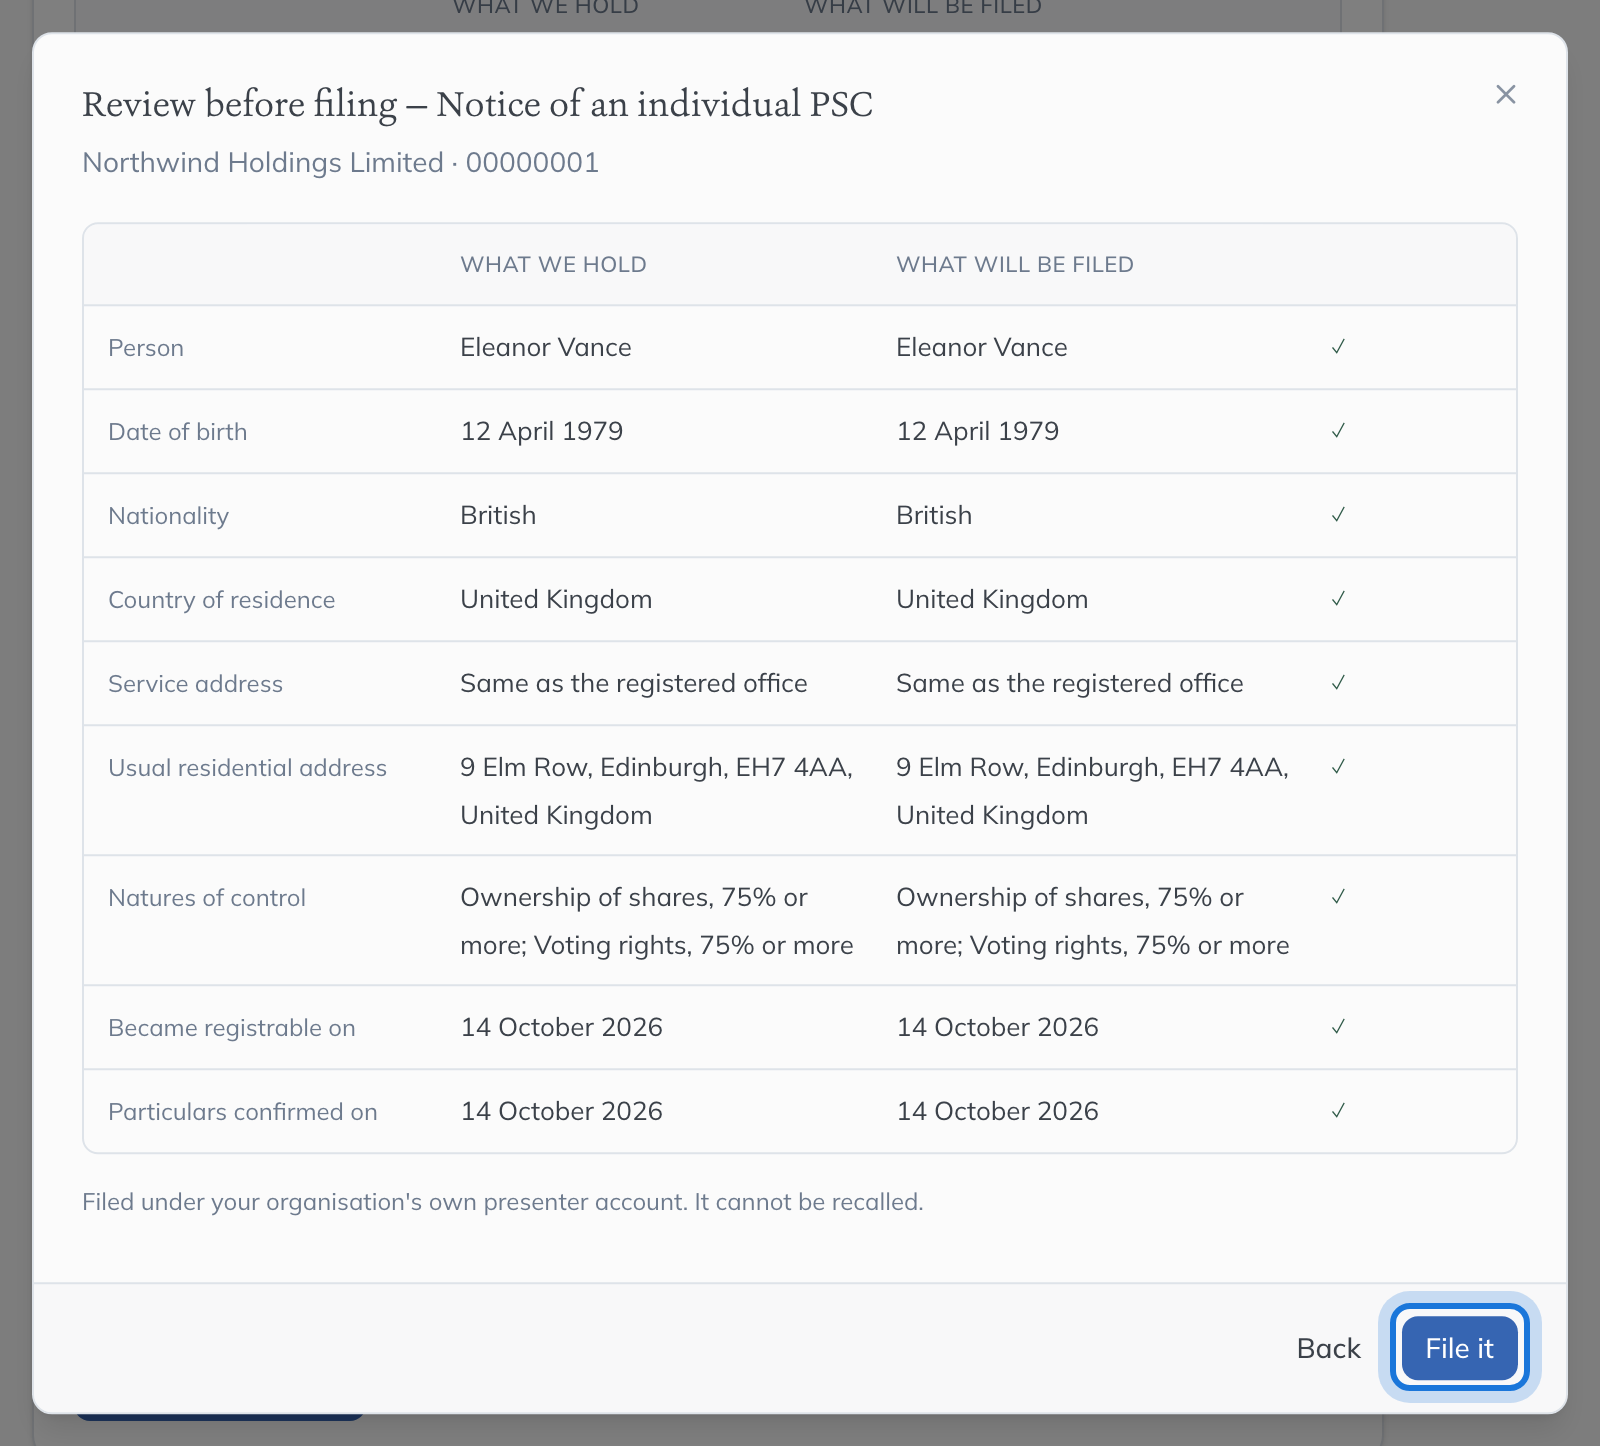Click the 'Service address' row label

click(x=195, y=684)
